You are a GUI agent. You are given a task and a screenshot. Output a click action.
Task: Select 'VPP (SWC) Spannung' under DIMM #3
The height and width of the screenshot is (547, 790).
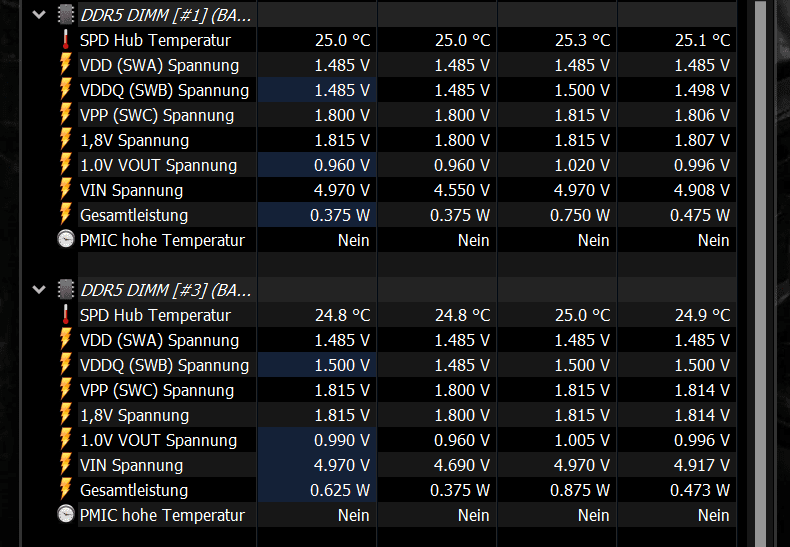click(x=157, y=390)
